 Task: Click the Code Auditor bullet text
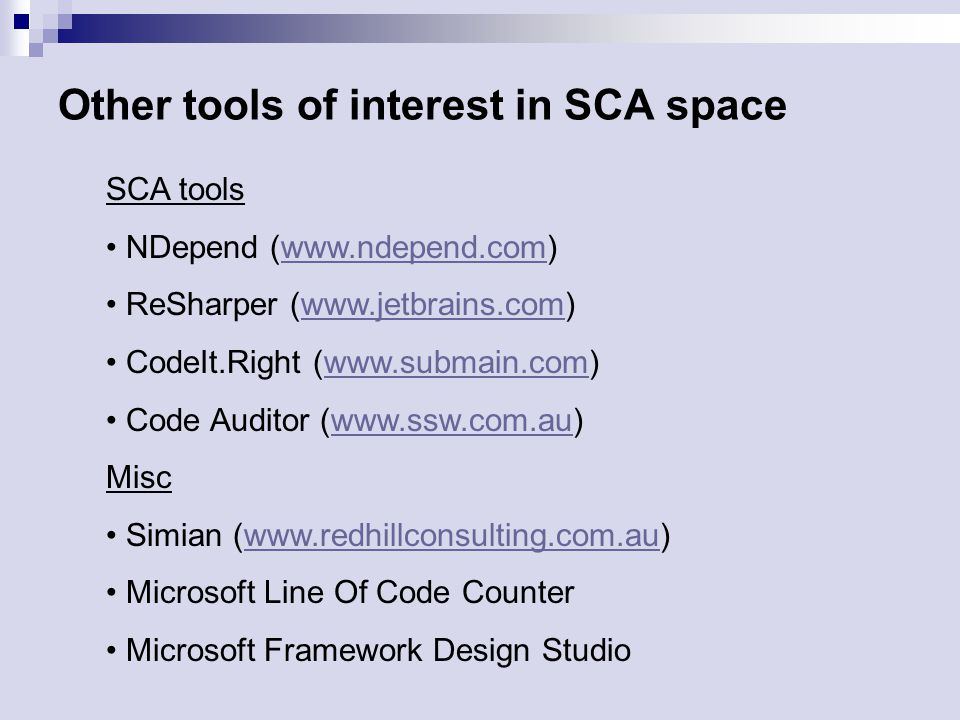[217, 421]
